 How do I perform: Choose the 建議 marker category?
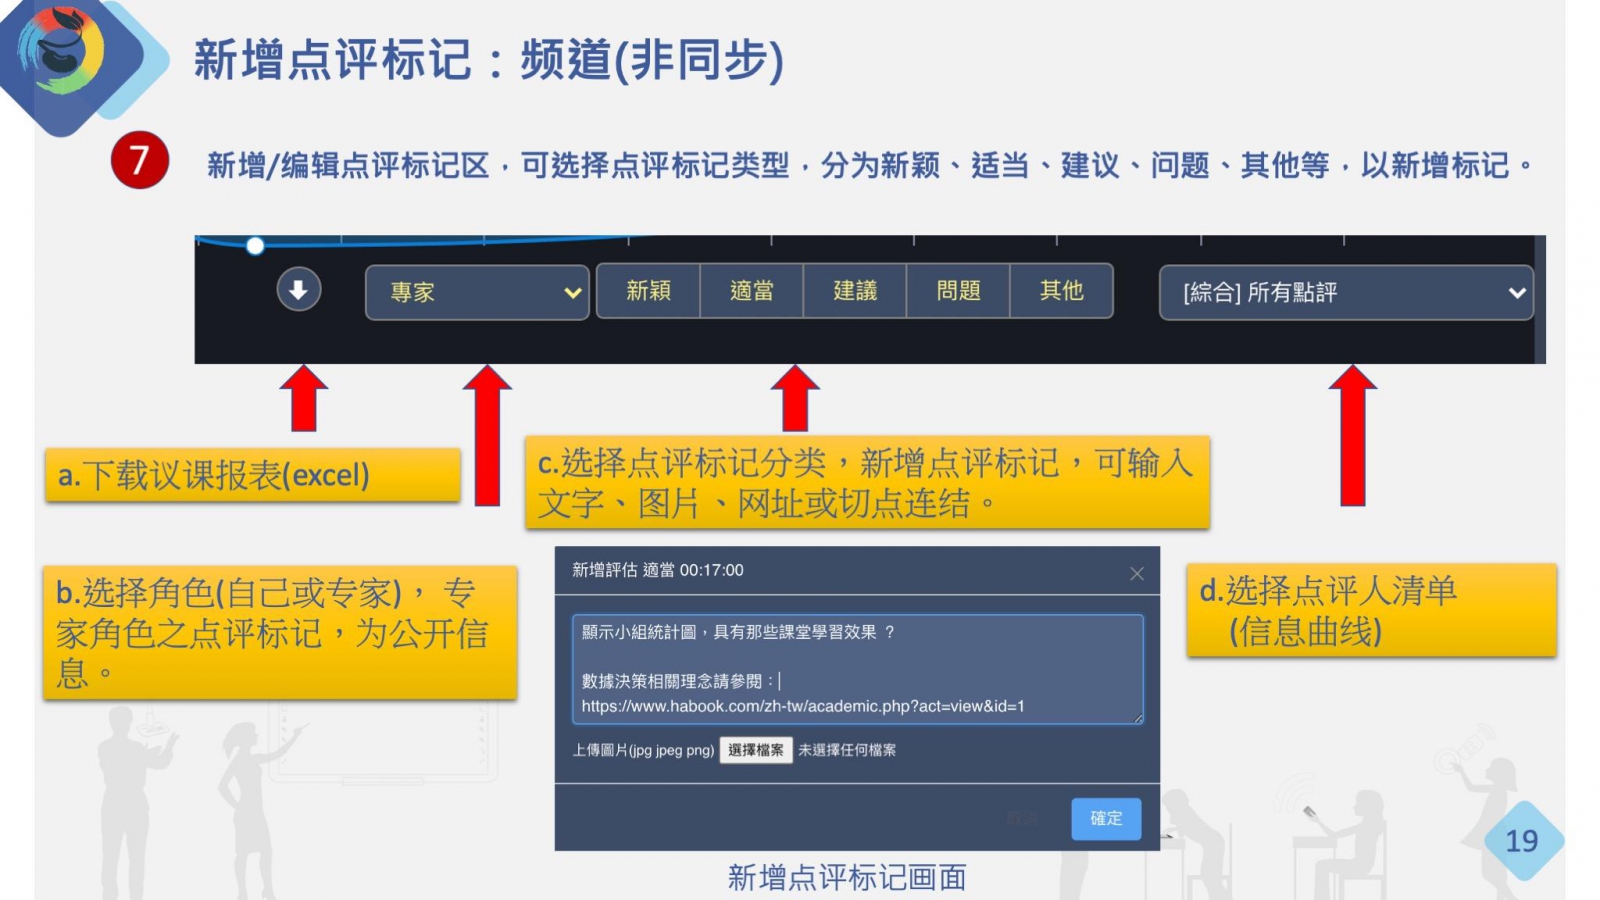click(855, 291)
